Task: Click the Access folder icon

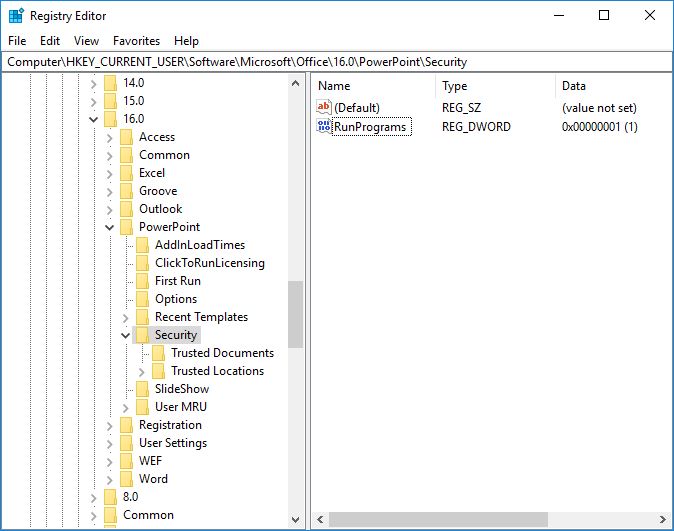Action: coord(126,137)
